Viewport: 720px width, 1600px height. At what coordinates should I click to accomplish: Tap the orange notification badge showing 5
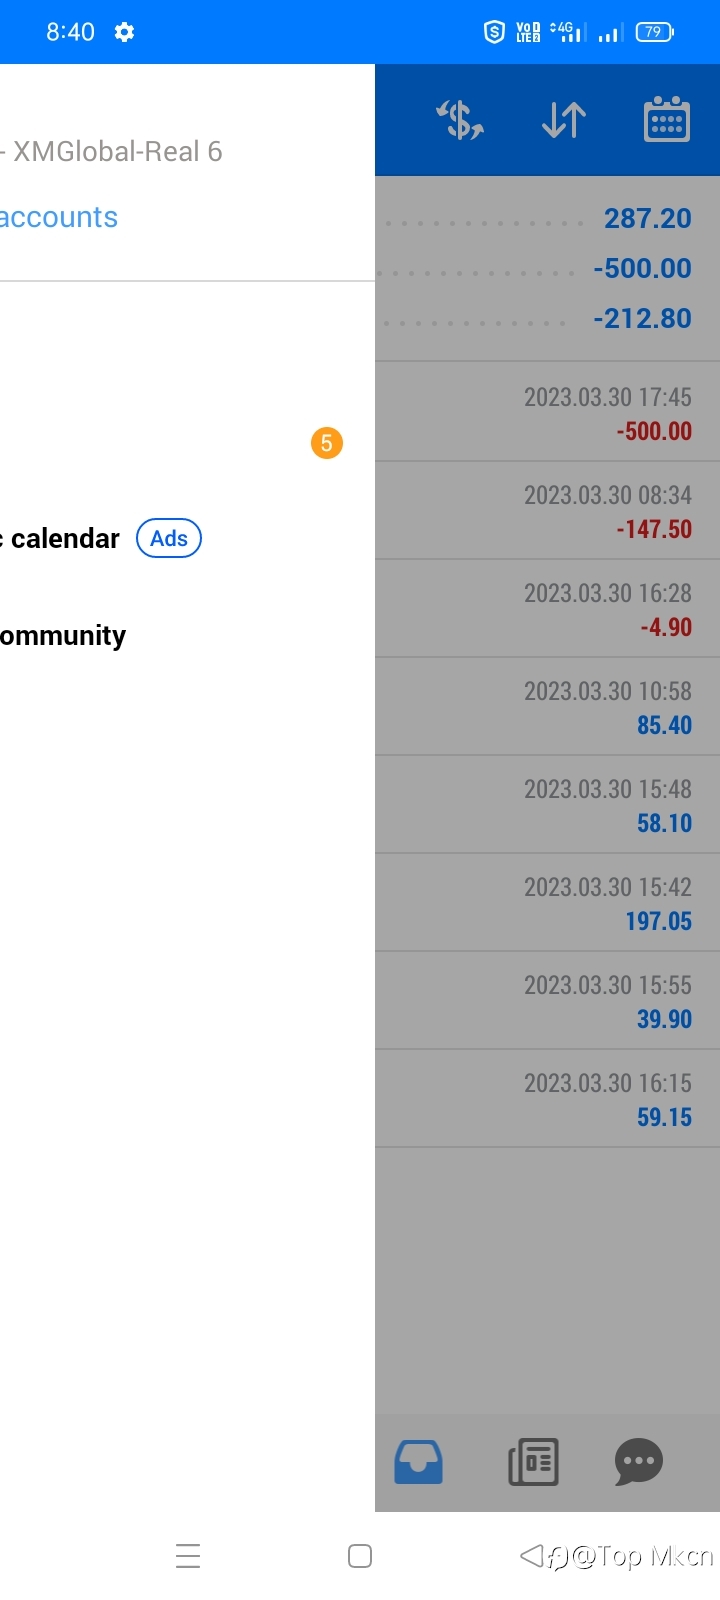pos(327,443)
